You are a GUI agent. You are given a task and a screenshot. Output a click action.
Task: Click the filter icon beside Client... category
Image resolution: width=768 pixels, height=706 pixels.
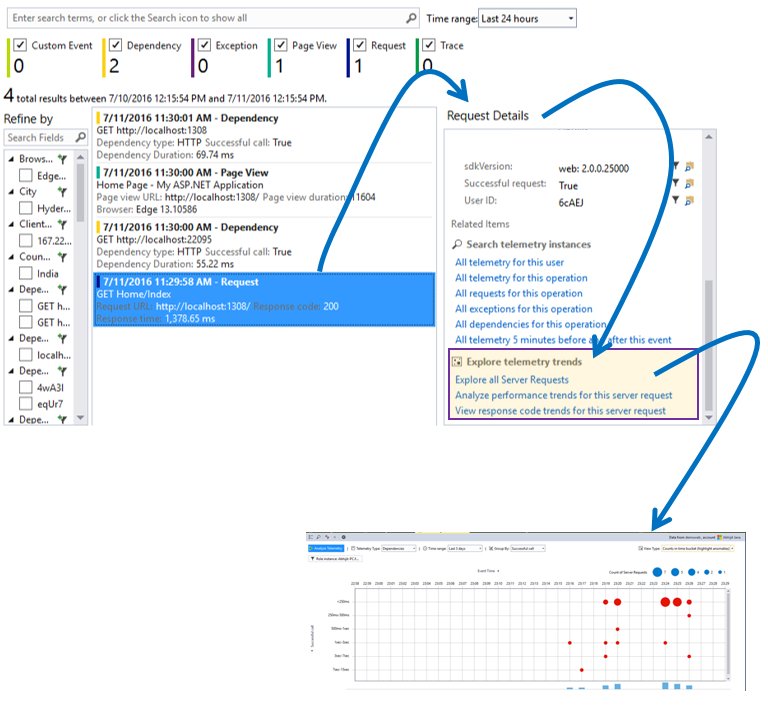pyautogui.click(x=62, y=224)
